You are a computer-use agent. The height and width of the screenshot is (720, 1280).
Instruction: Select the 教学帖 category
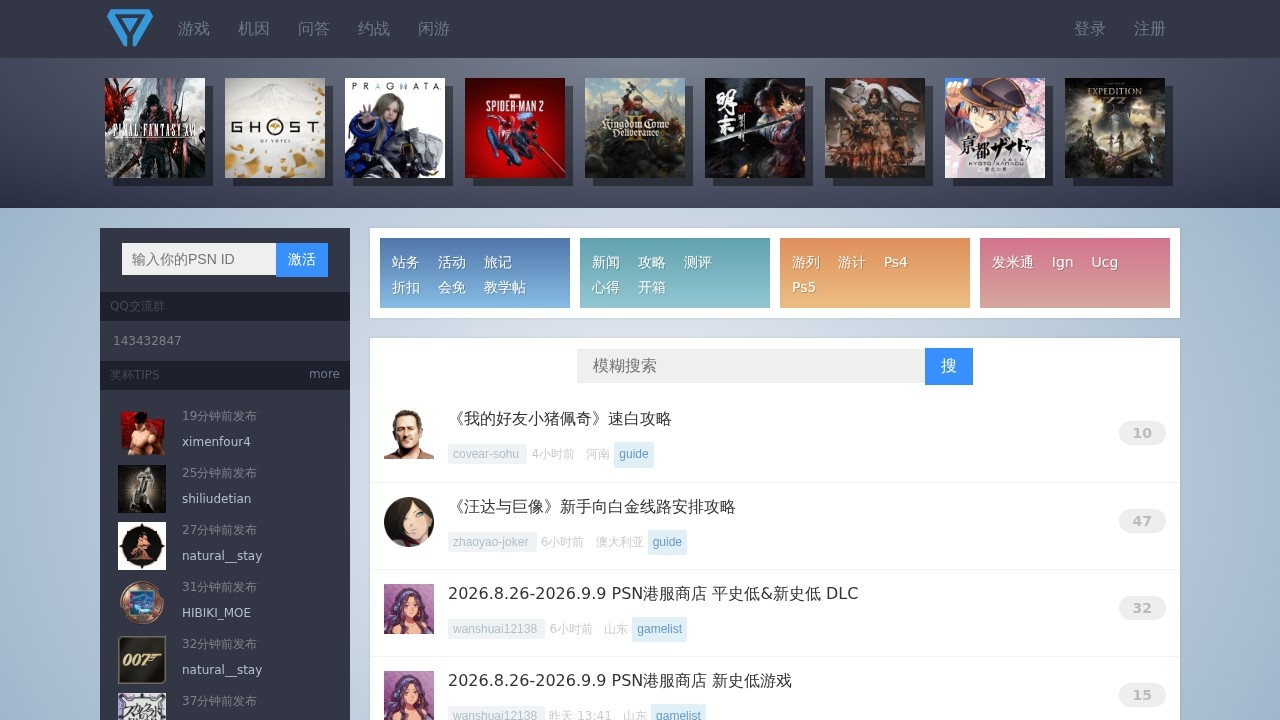pyautogui.click(x=505, y=287)
